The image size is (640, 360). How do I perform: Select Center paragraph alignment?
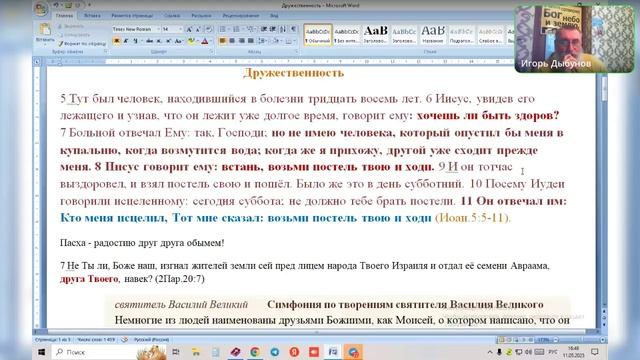(x=232, y=41)
